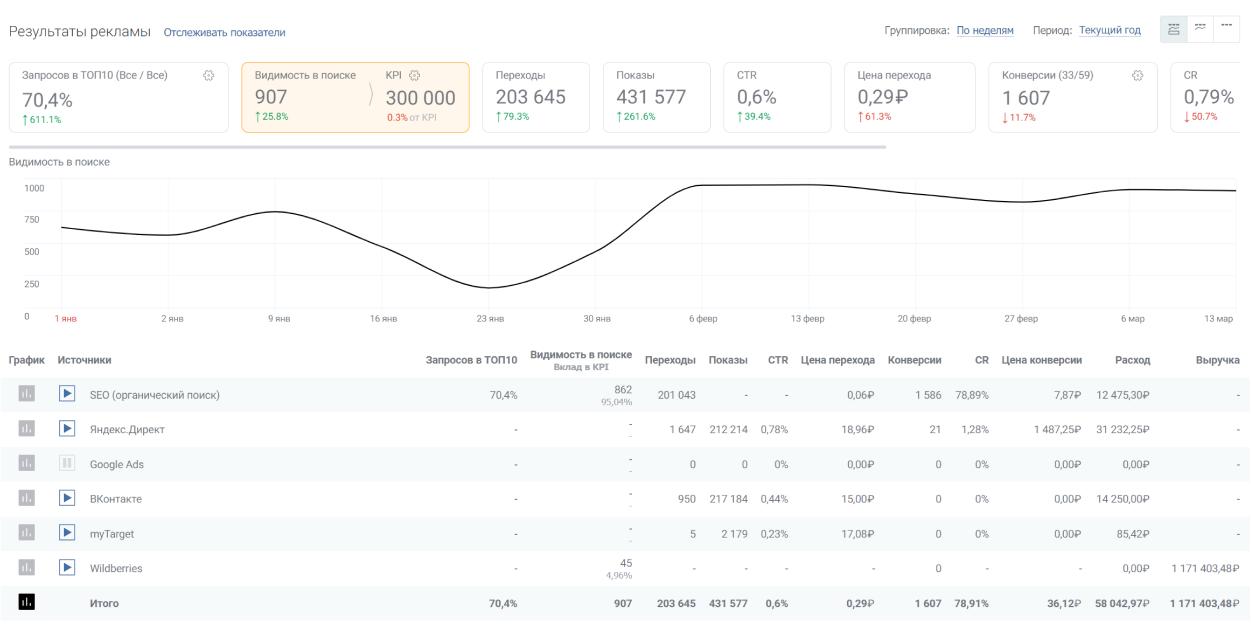Click the total Расход value '58 042,97₽'
The height and width of the screenshot is (624, 1251).
pyautogui.click(x=1123, y=603)
